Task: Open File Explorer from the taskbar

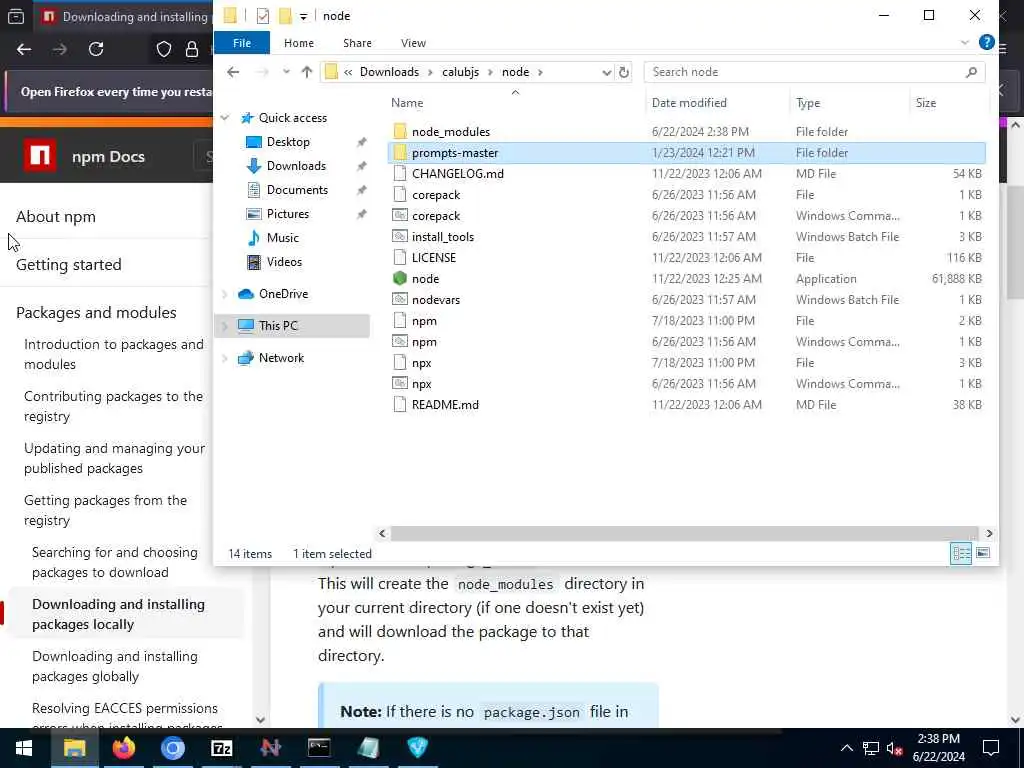Action: tap(74, 748)
